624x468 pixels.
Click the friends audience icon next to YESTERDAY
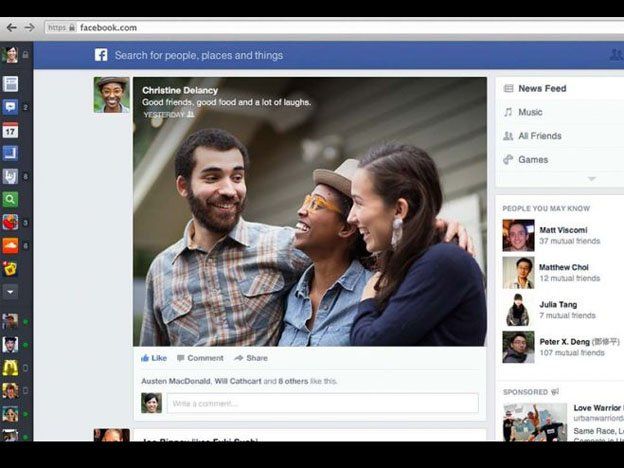[x=191, y=115]
